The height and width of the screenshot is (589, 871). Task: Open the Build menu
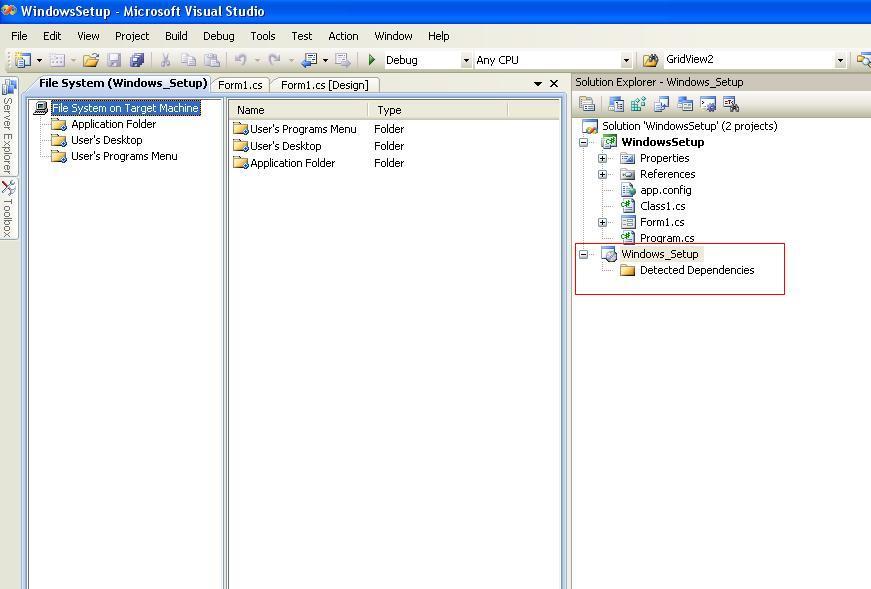[176, 36]
